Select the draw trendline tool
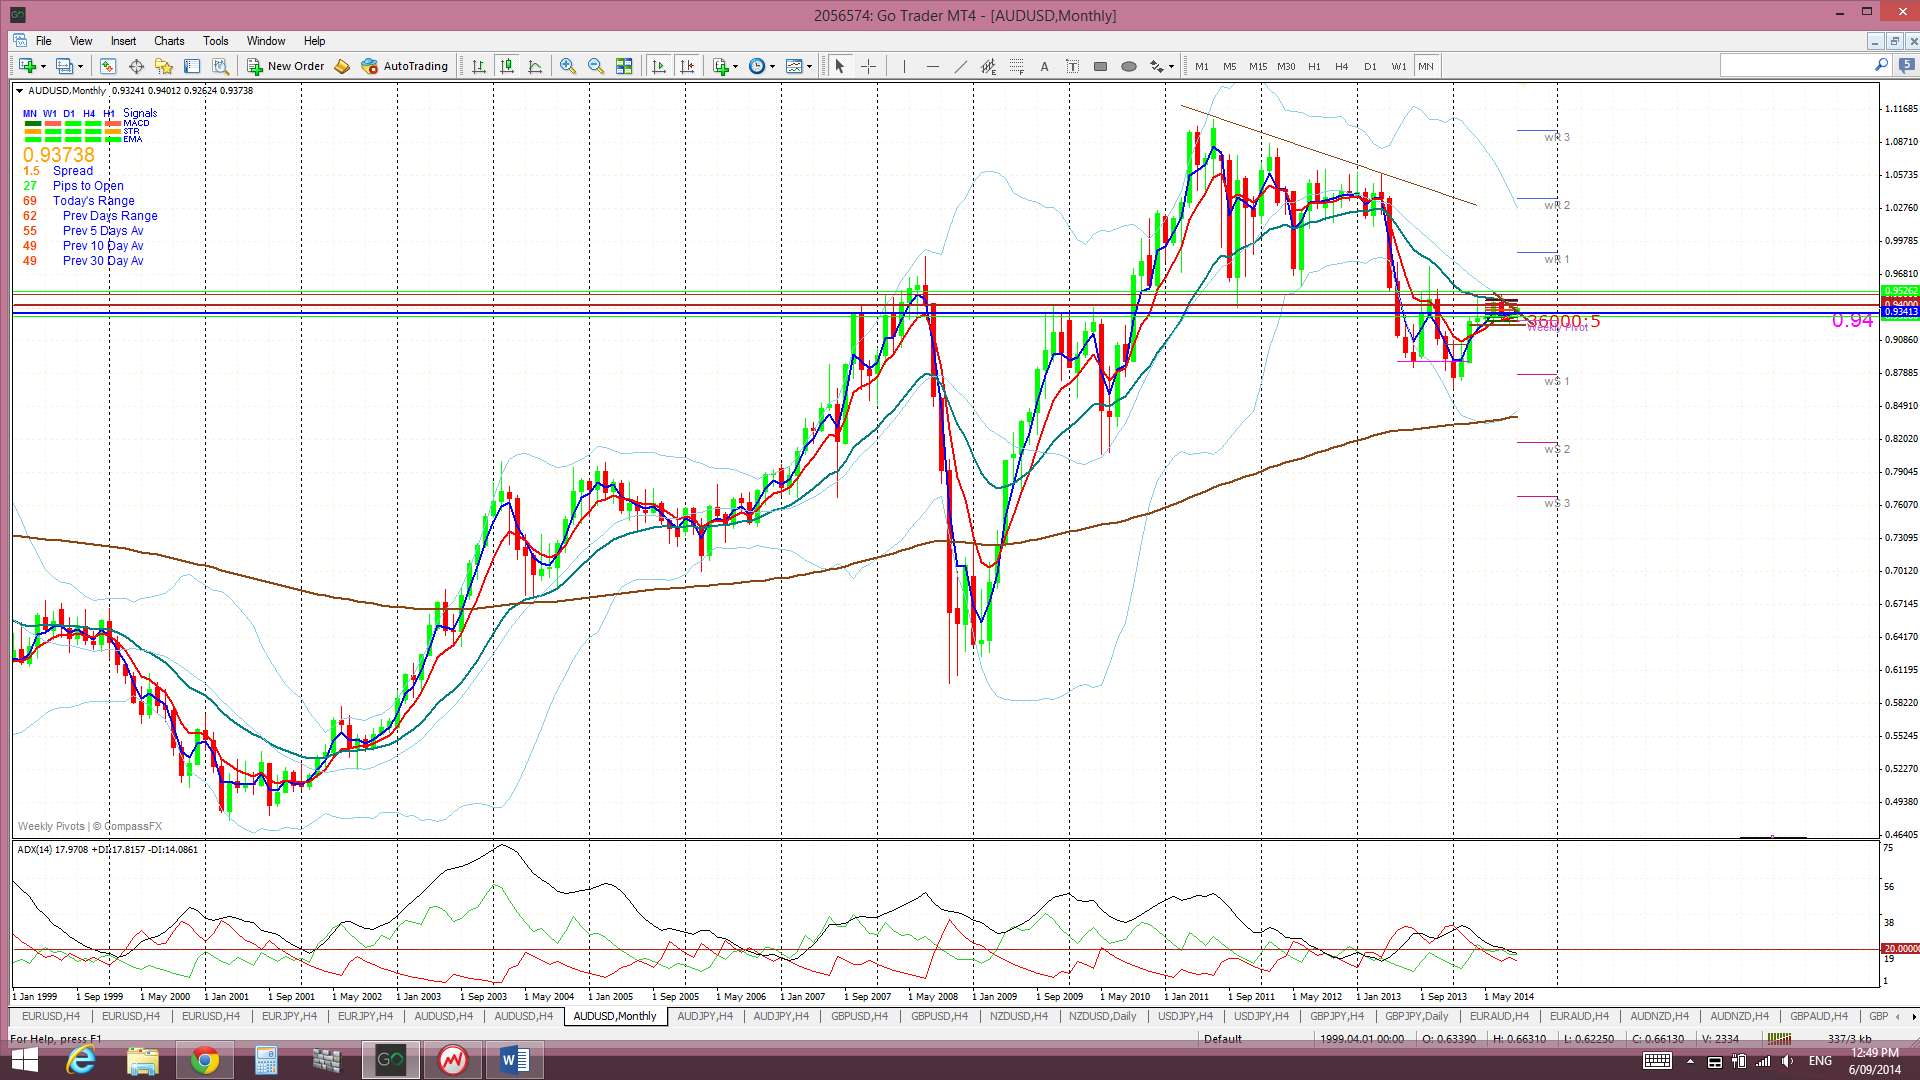The height and width of the screenshot is (1080, 1920). (x=960, y=66)
